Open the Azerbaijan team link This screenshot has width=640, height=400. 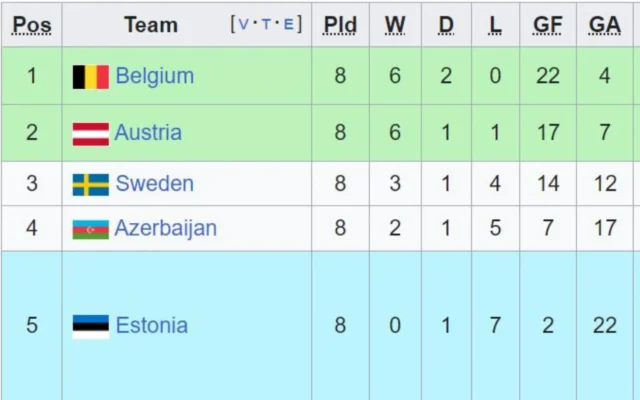coord(166,228)
